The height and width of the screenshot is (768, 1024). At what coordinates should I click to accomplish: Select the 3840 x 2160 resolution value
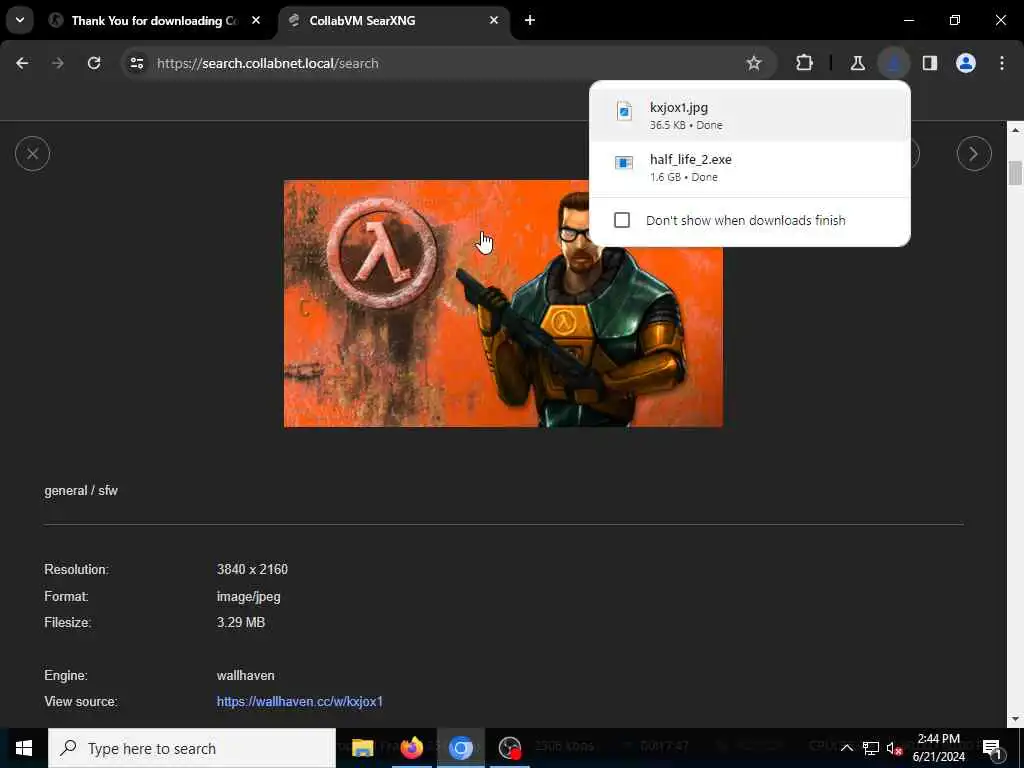click(x=252, y=569)
